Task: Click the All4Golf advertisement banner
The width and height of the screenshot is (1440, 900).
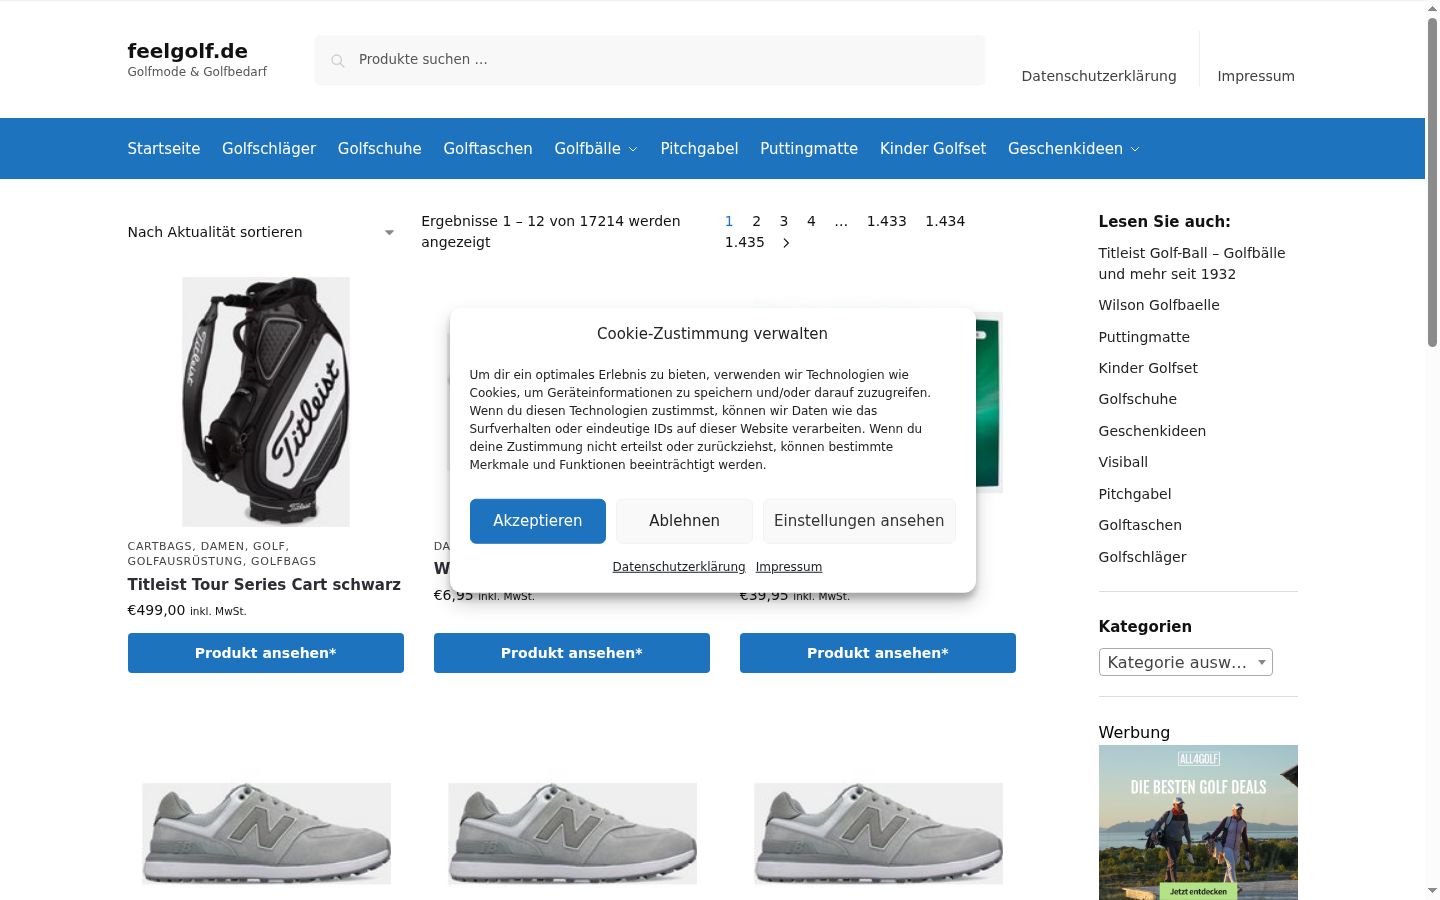Action: coord(1198,822)
